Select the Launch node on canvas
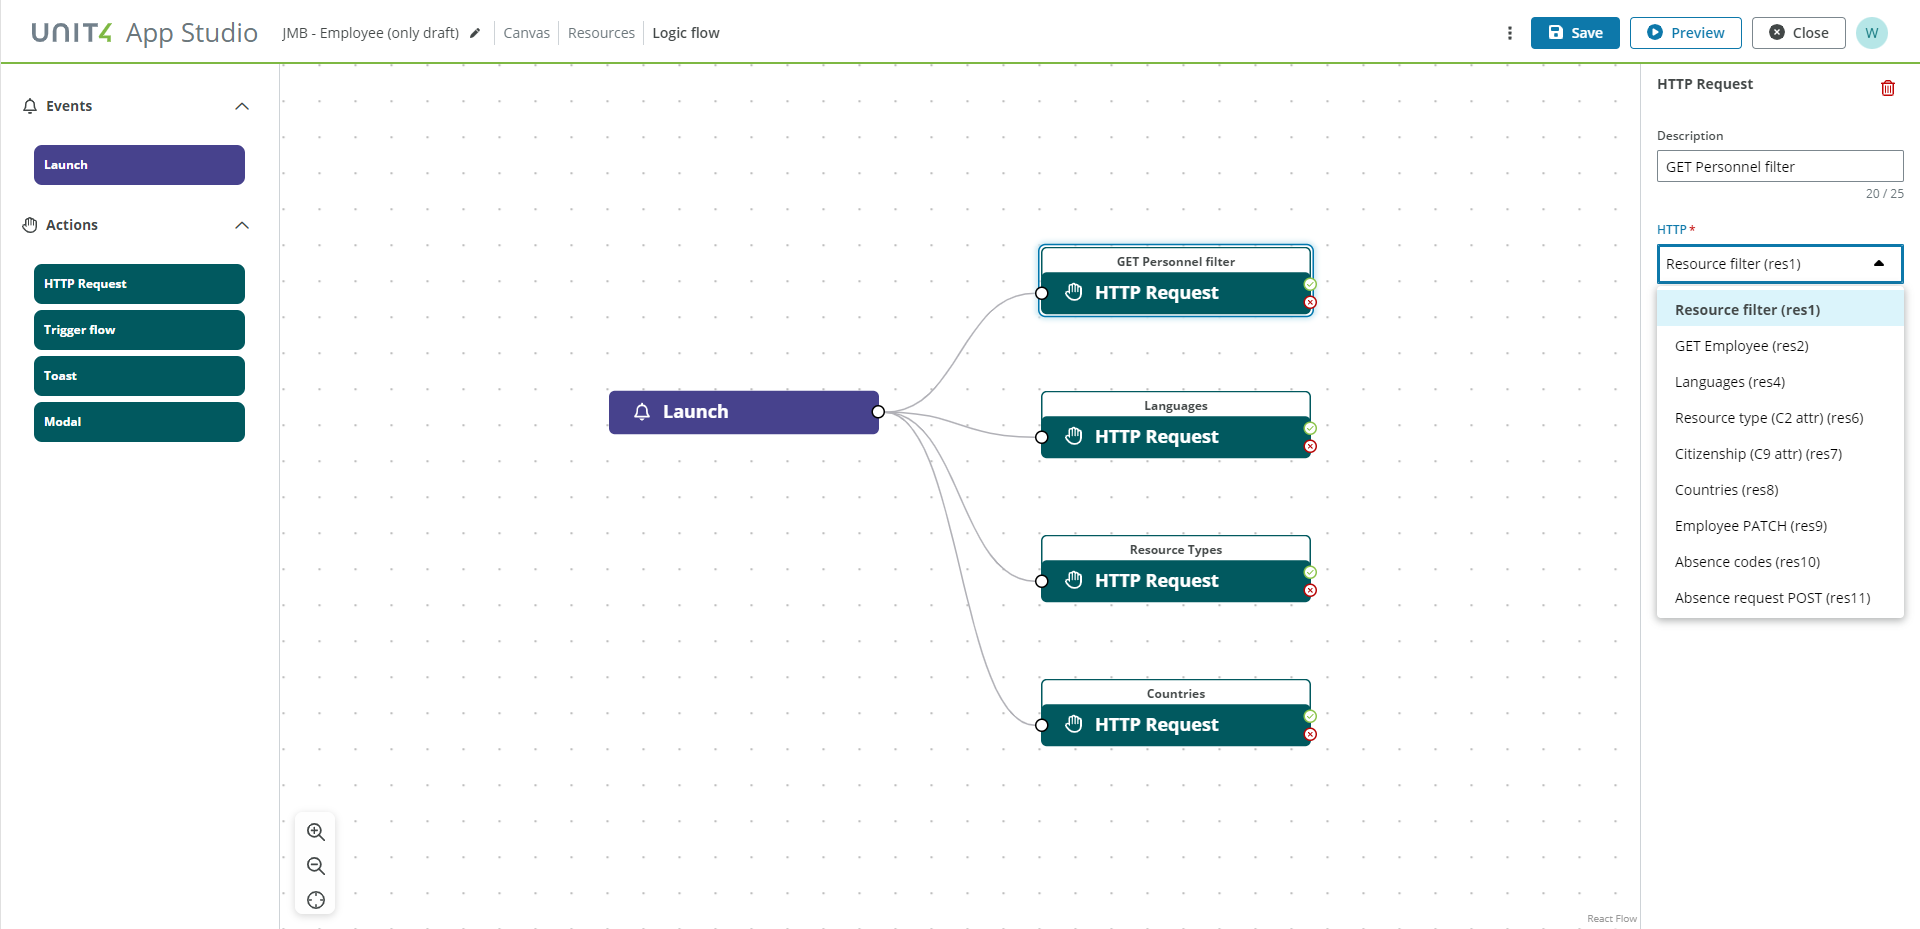 click(744, 412)
